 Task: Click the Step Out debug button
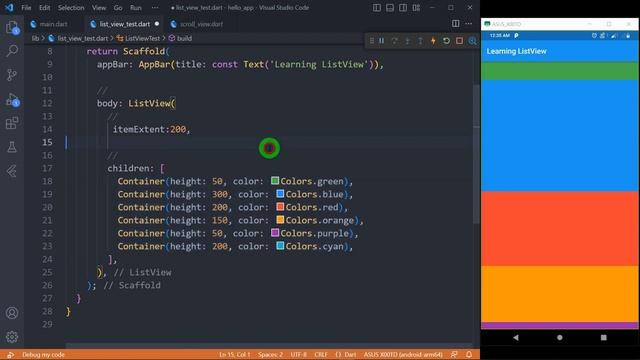click(420, 41)
